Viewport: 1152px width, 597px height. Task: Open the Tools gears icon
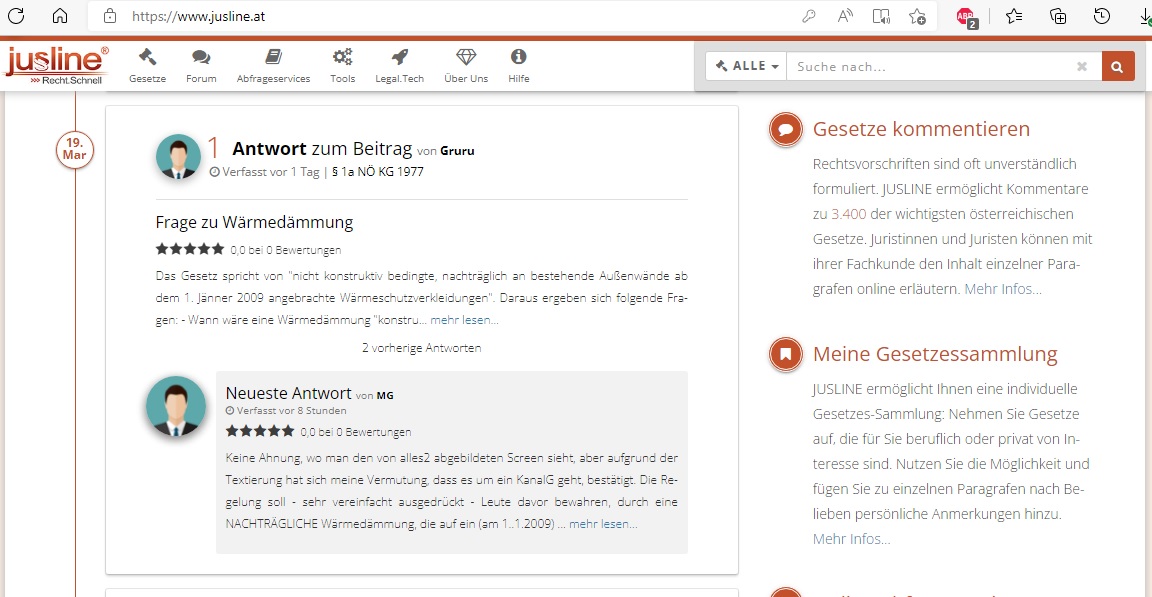342,58
